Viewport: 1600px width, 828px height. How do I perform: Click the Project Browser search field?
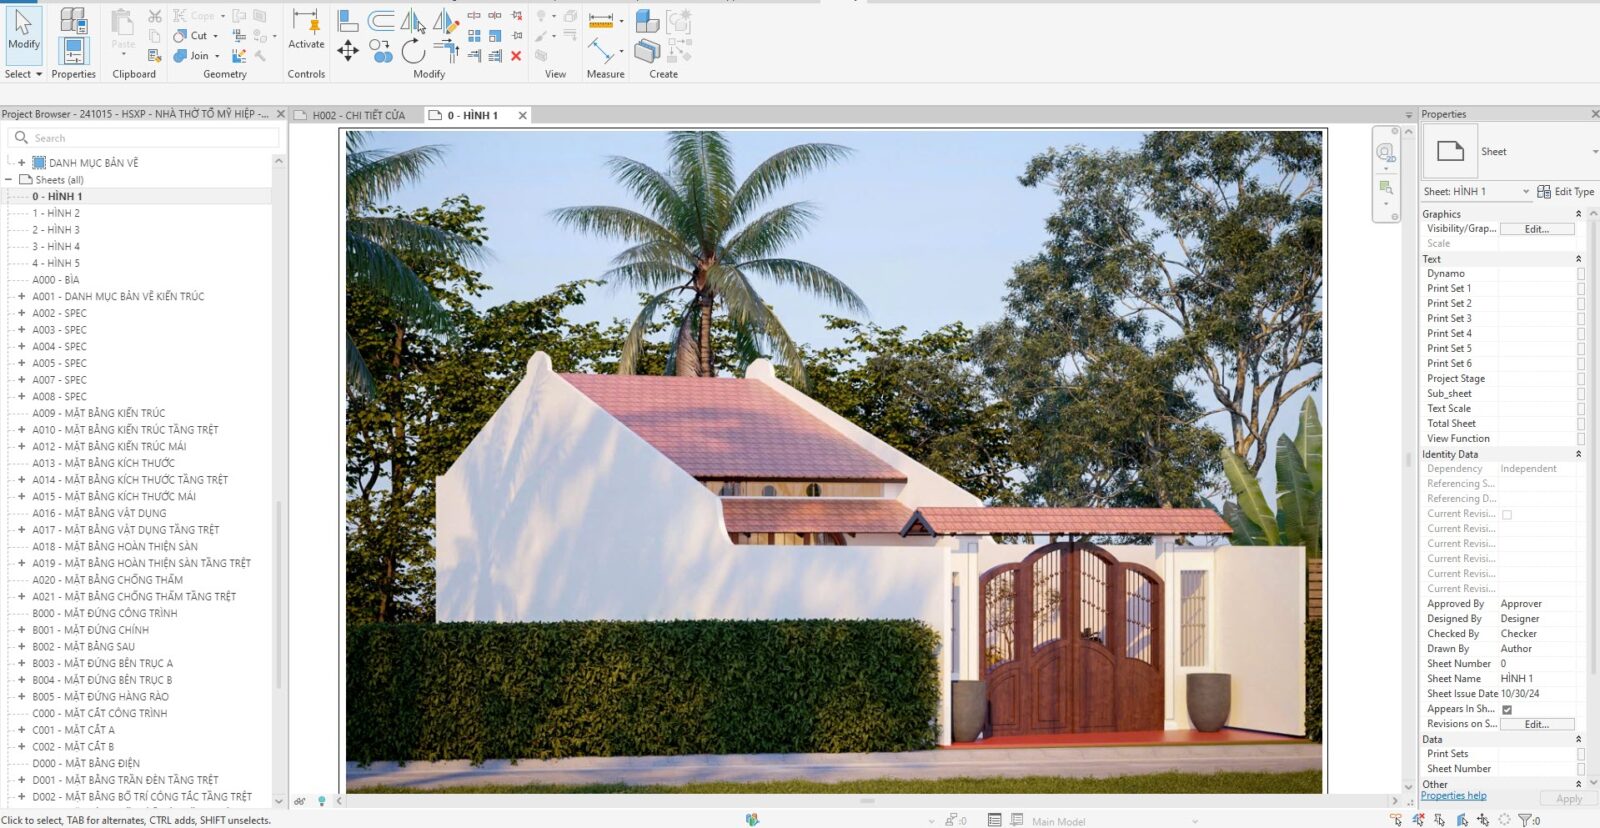pos(144,138)
